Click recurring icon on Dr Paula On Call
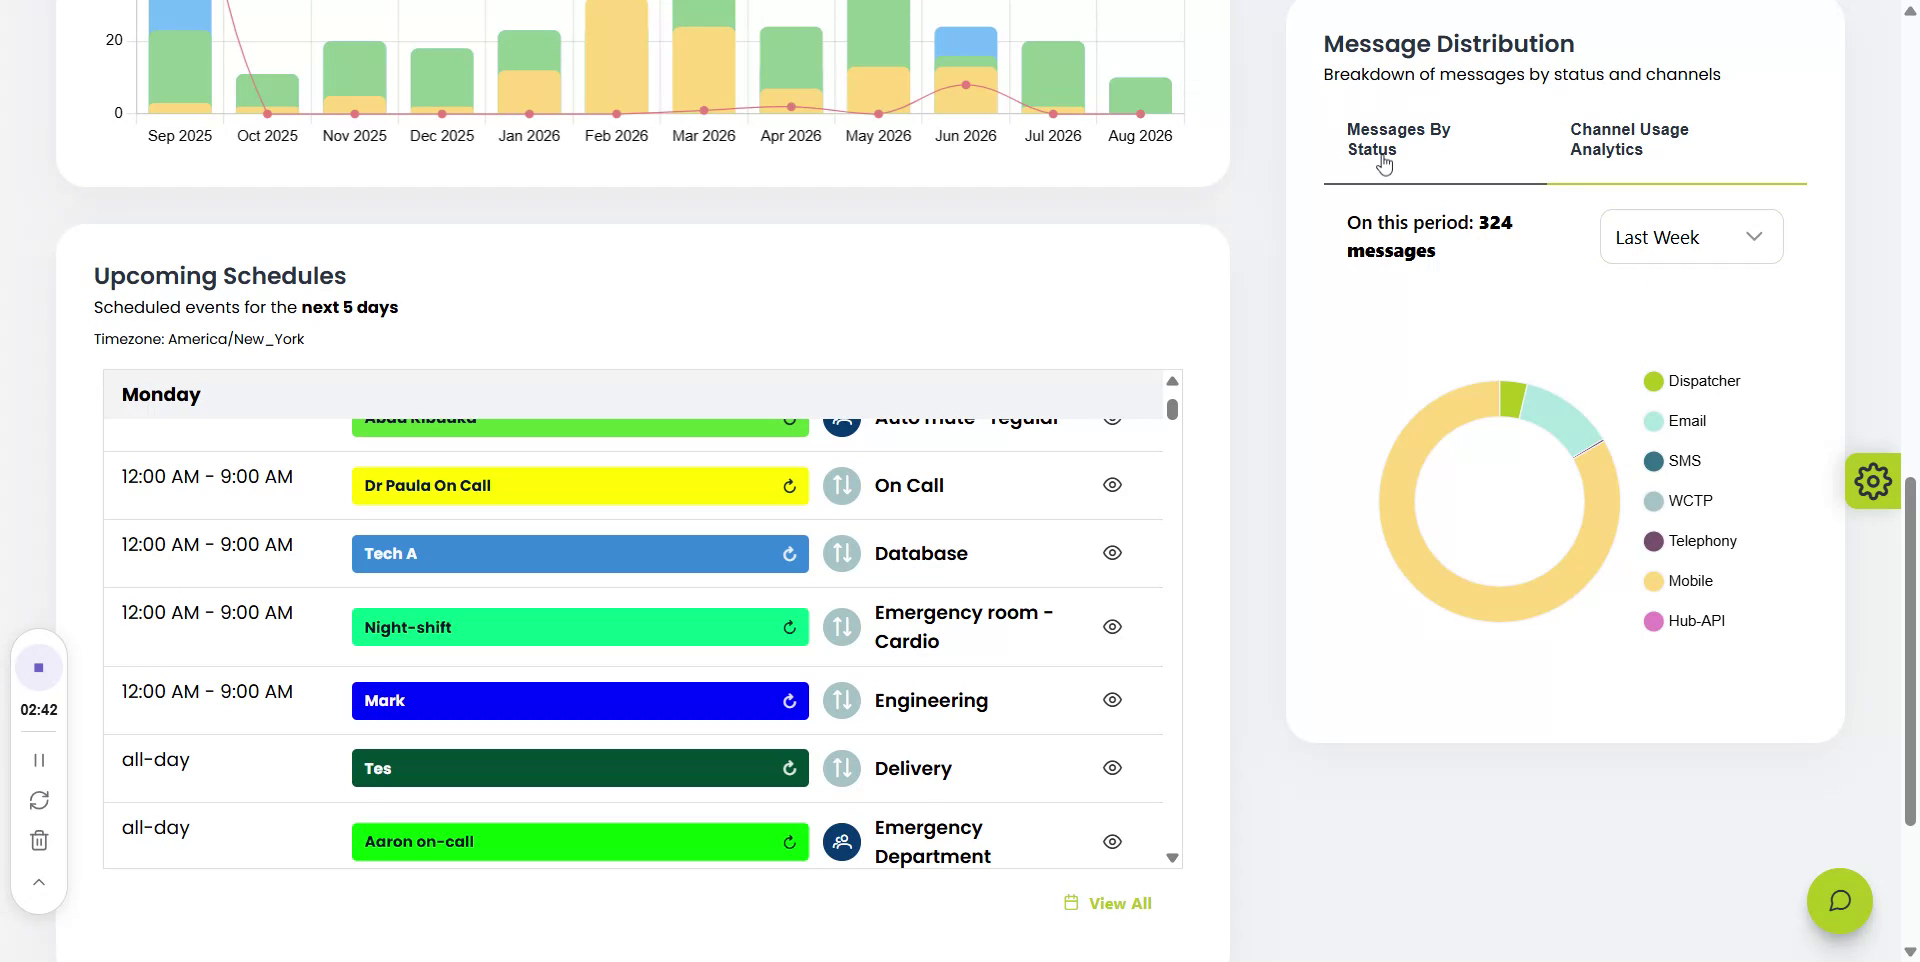Image resolution: width=1920 pixels, height=962 pixels. coord(789,486)
